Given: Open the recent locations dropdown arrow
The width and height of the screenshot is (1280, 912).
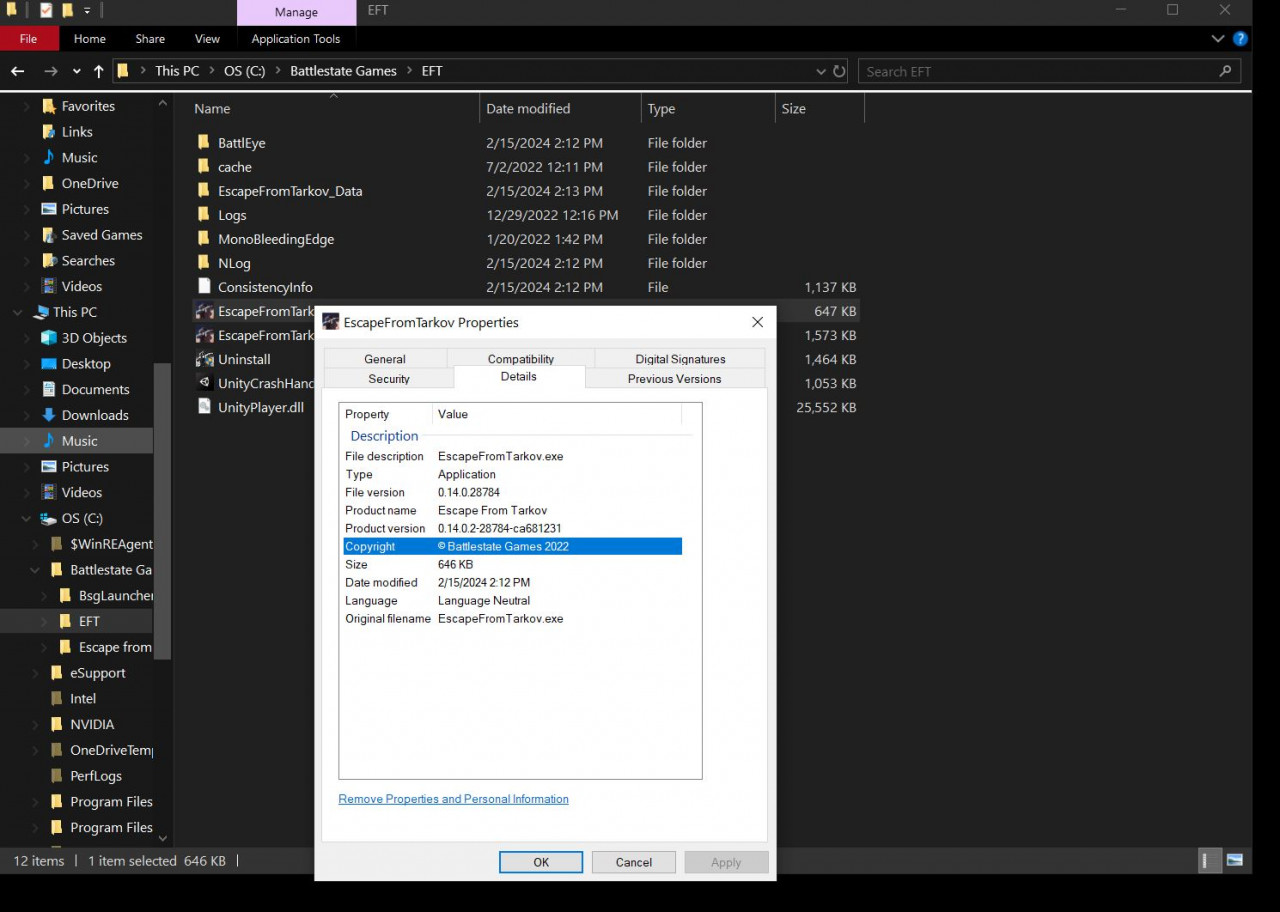Looking at the screenshot, I should [x=77, y=71].
